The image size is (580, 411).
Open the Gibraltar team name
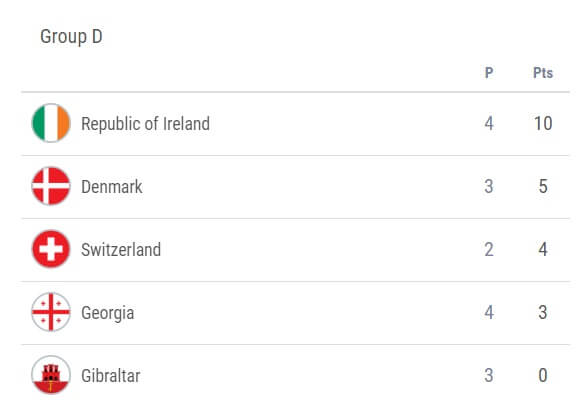111,375
